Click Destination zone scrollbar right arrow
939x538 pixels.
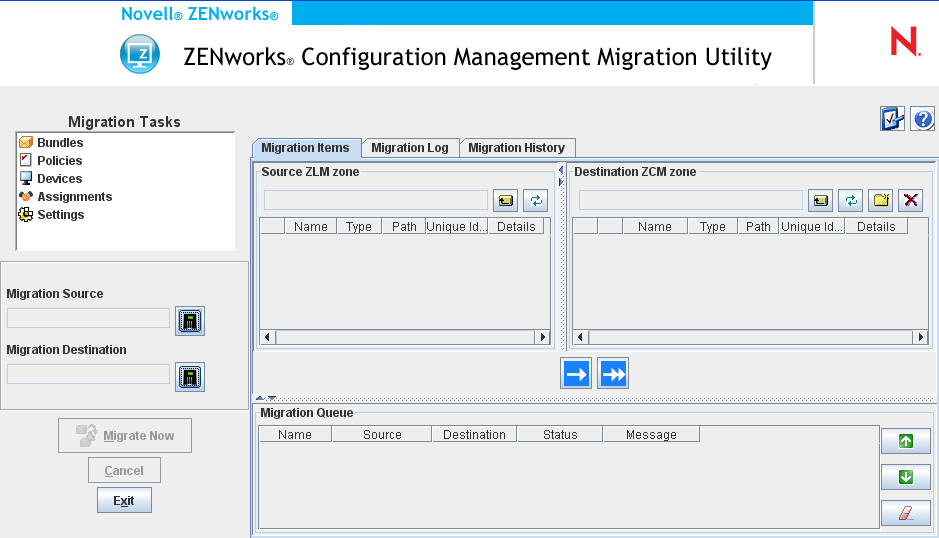pyautogui.click(x=920, y=337)
